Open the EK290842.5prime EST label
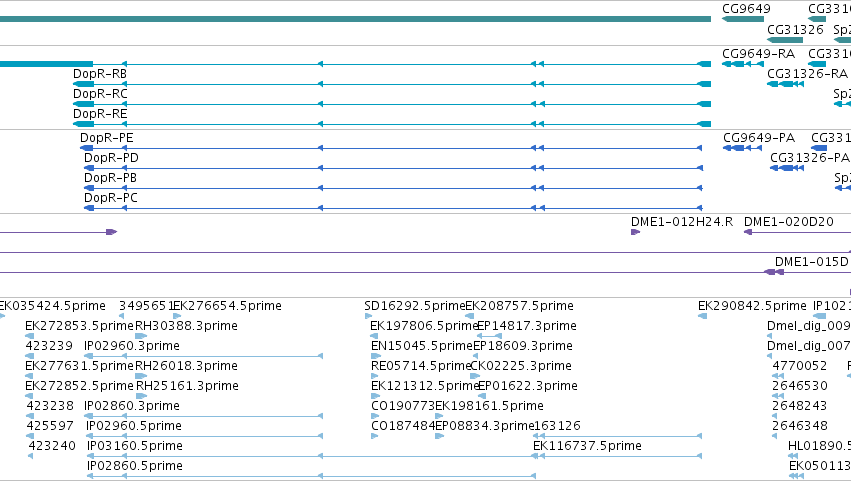Viewport: 851px width, 481px height. (x=752, y=306)
